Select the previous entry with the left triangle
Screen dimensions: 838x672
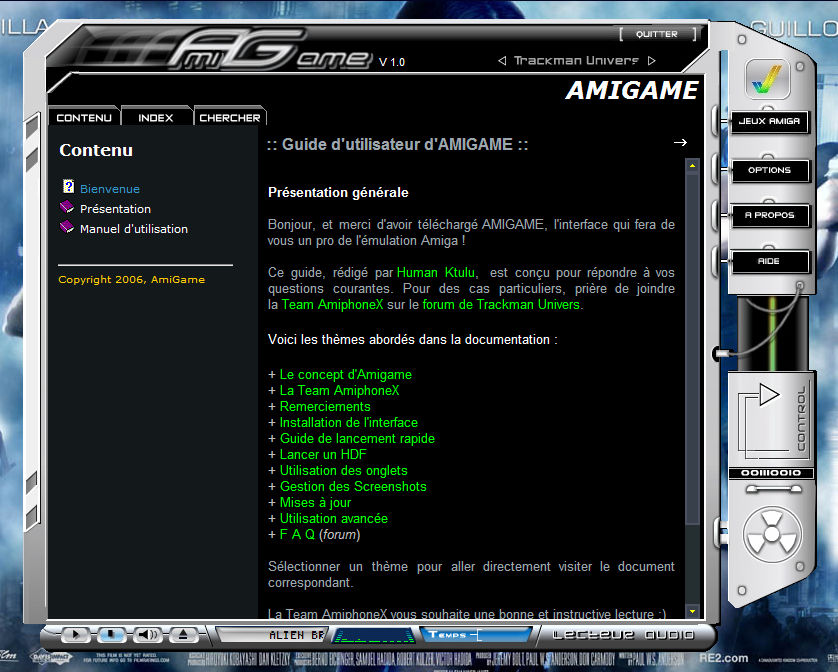click(x=502, y=61)
